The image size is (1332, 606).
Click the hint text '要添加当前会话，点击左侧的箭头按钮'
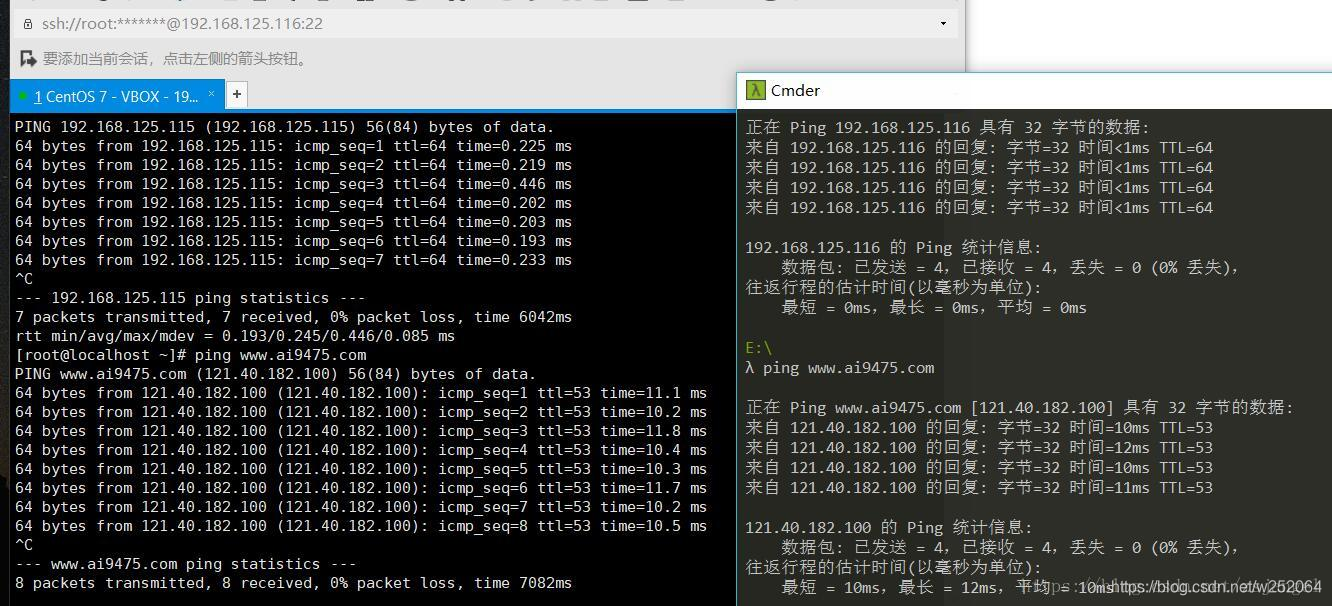(177, 59)
